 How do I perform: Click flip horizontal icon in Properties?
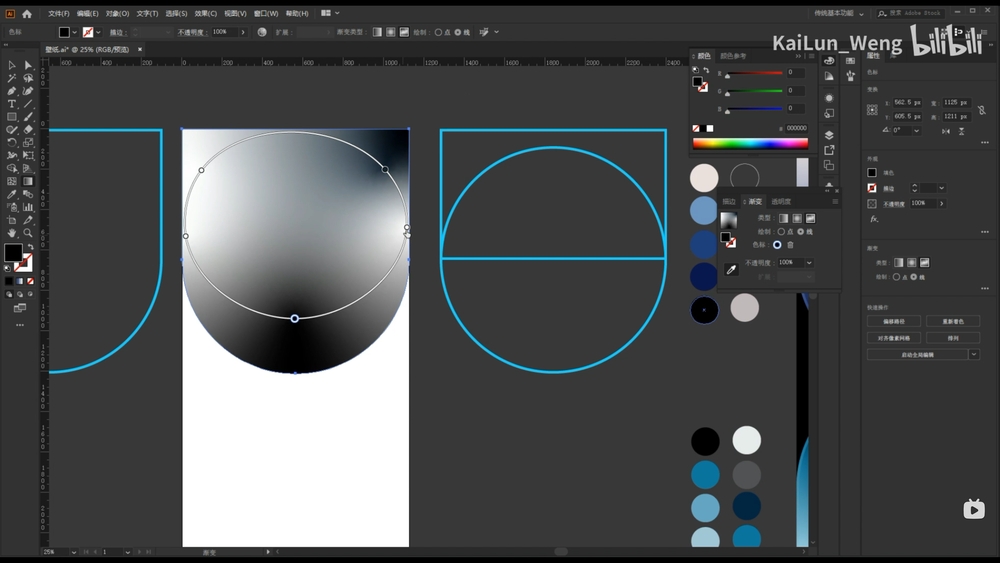coord(946,131)
